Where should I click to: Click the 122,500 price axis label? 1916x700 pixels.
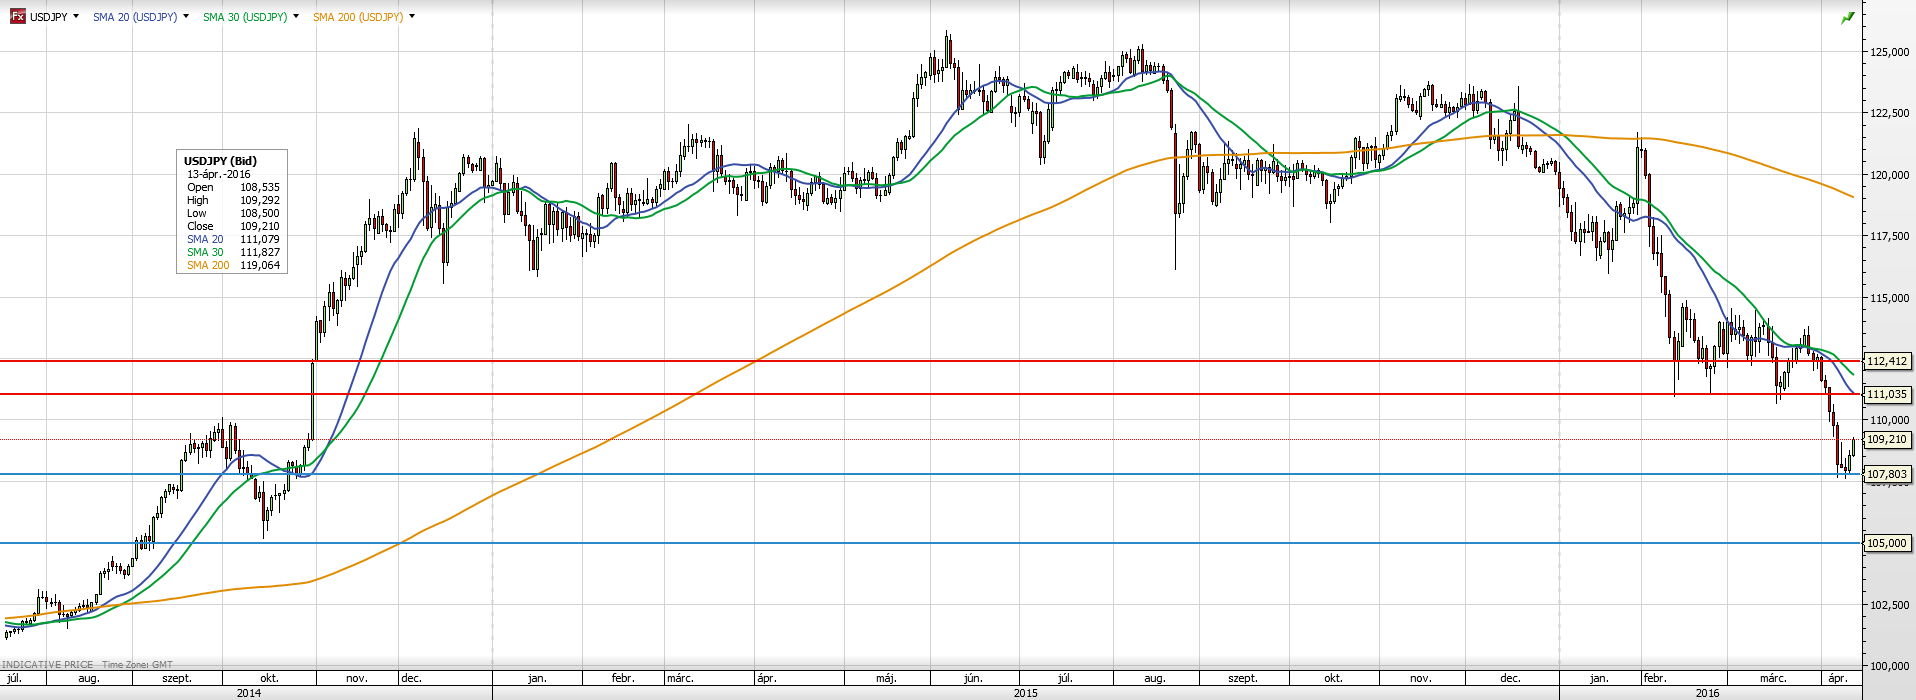tap(1889, 113)
